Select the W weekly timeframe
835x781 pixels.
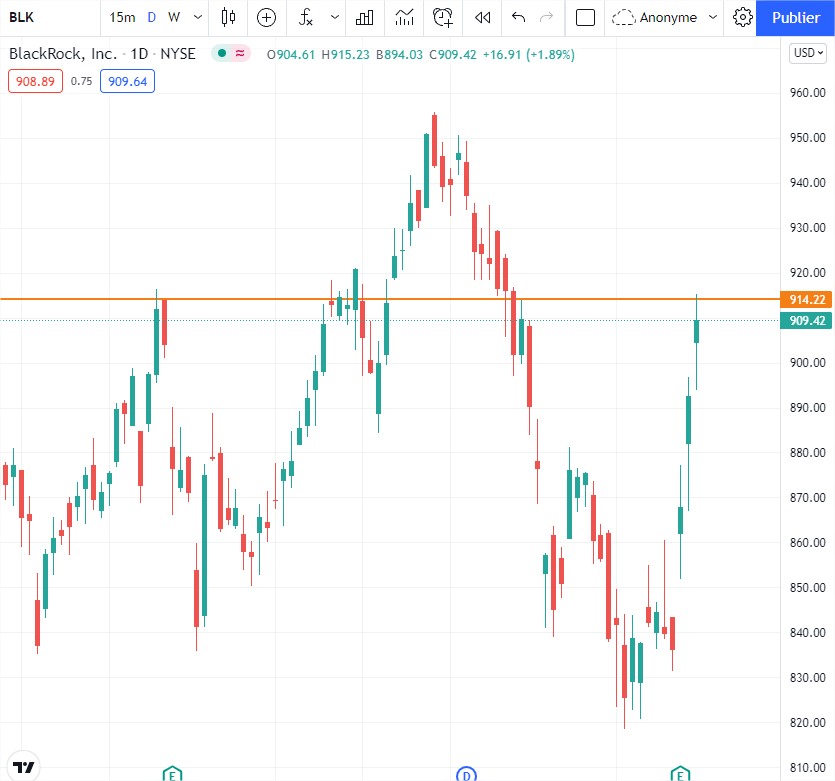coord(174,18)
